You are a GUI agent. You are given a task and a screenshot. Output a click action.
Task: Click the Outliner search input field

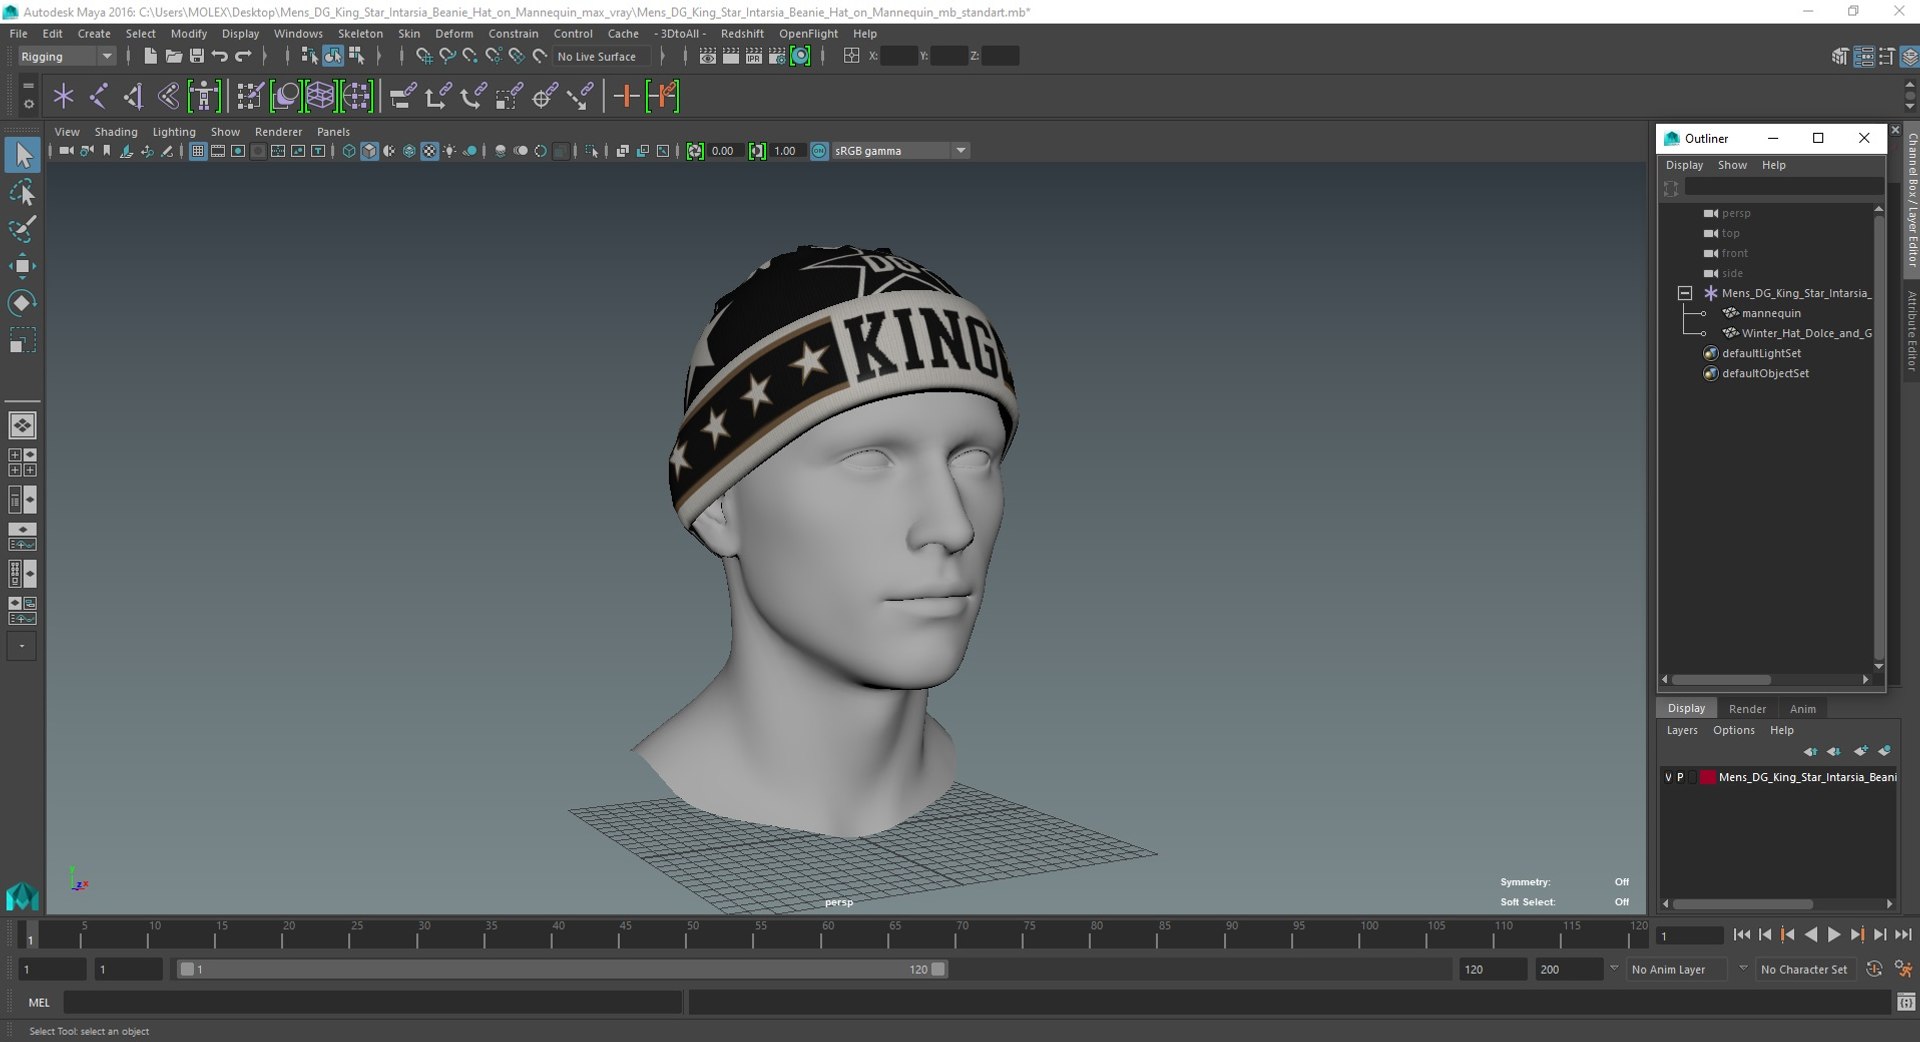(x=1783, y=187)
